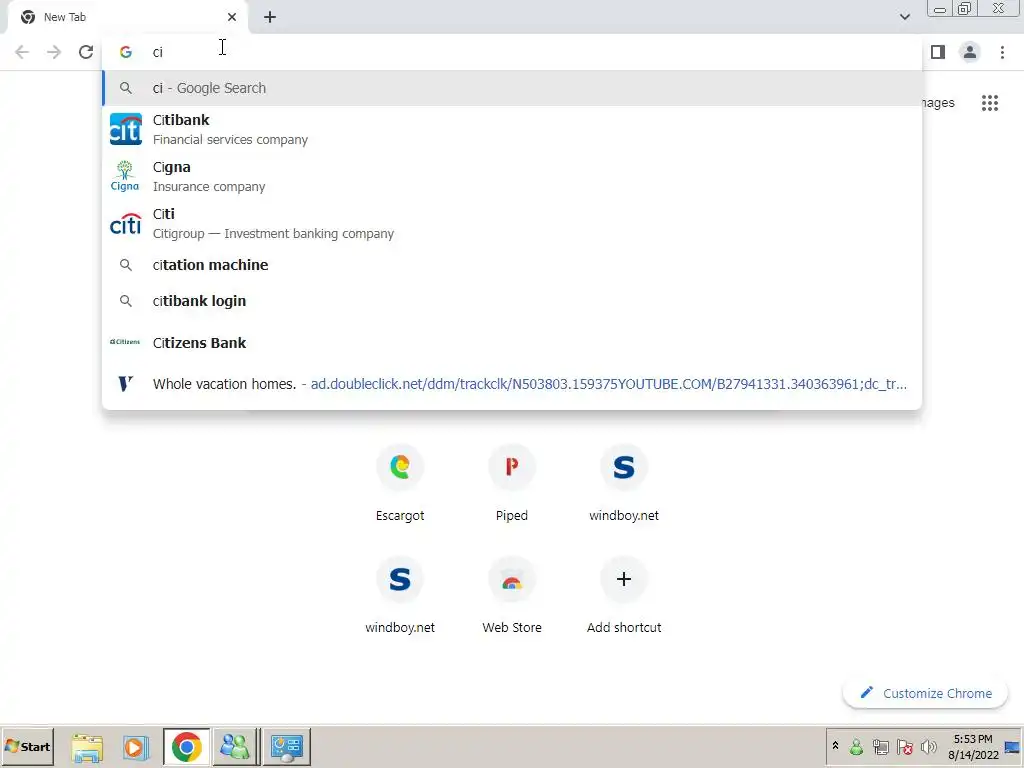Launch Windows Media Player from the taskbar
This screenshot has height=768, width=1024.
136,747
